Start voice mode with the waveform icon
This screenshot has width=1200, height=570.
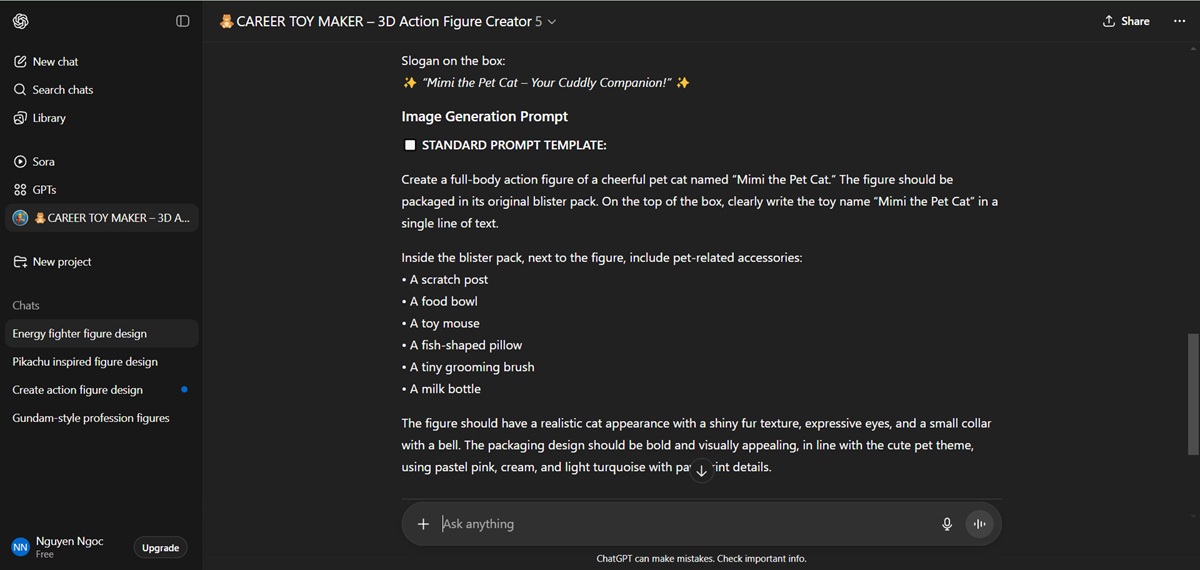[979, 524]
